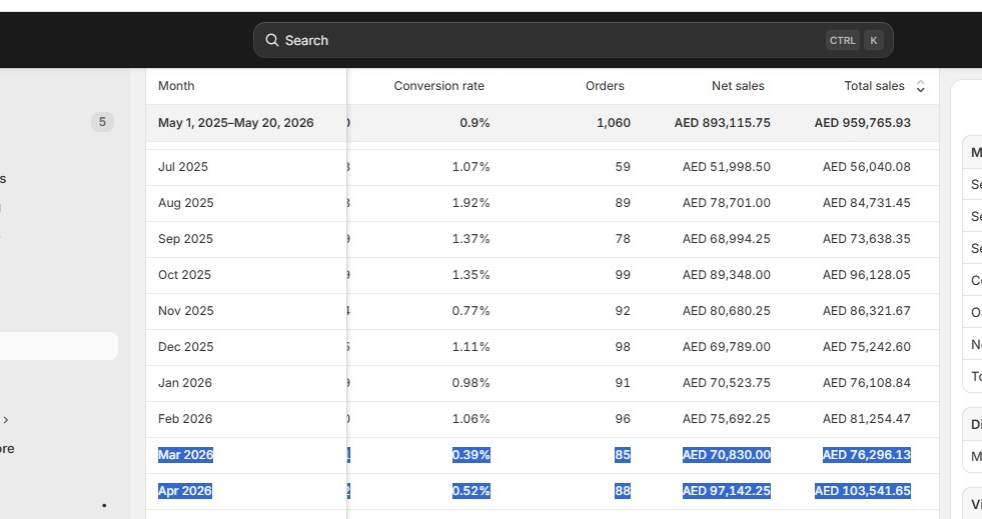The image size is (982, 519).
Task: Click net sales AED 89,348.00
Action: coord(726,275)
